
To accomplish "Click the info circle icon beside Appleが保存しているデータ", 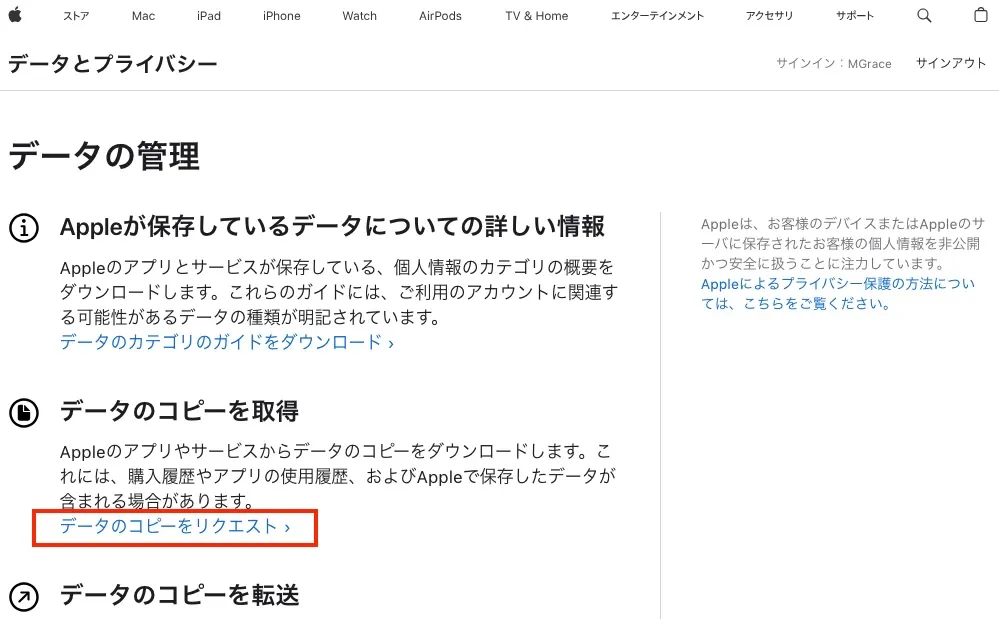I will pos(24,228).
